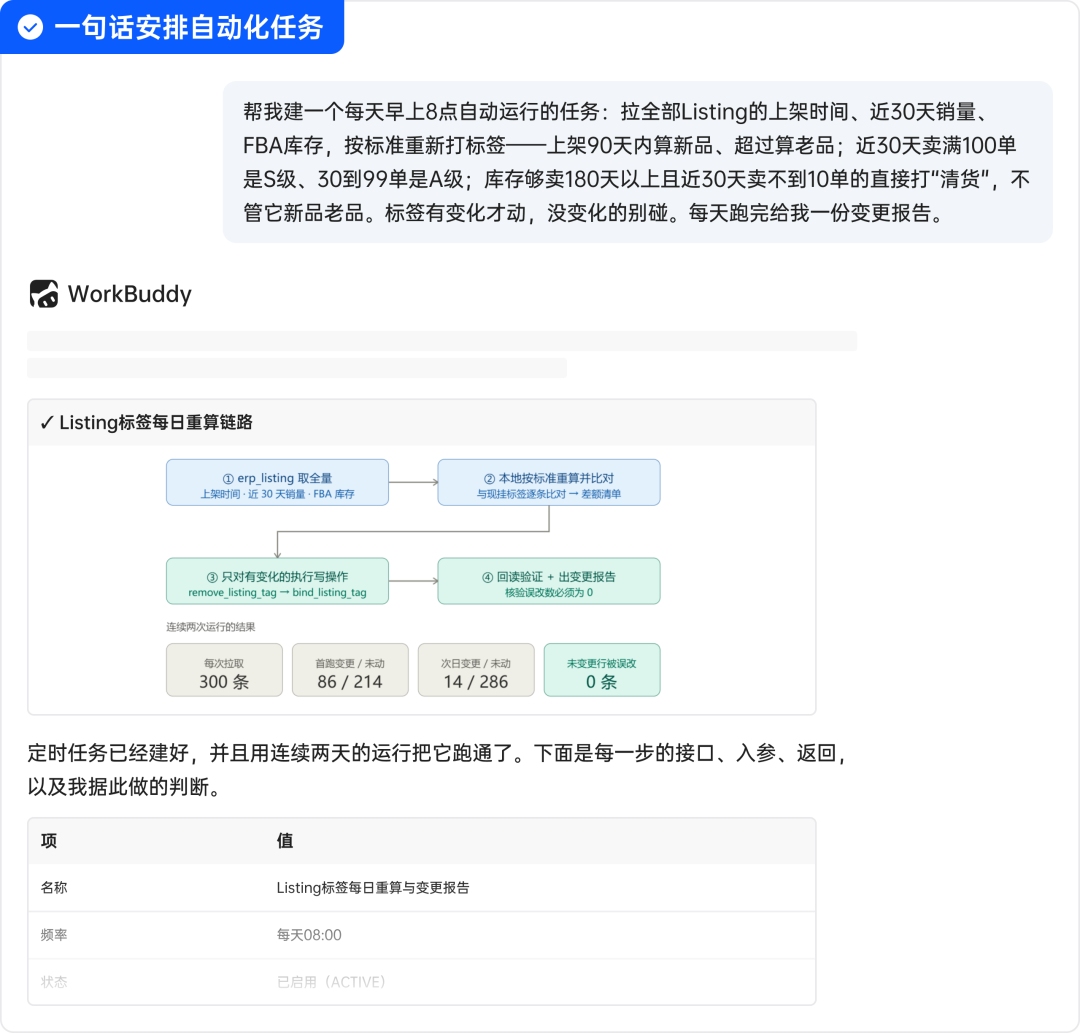Click the 频率 row label
Viewport: 1080px width, 1033px height.
(54, 935)
